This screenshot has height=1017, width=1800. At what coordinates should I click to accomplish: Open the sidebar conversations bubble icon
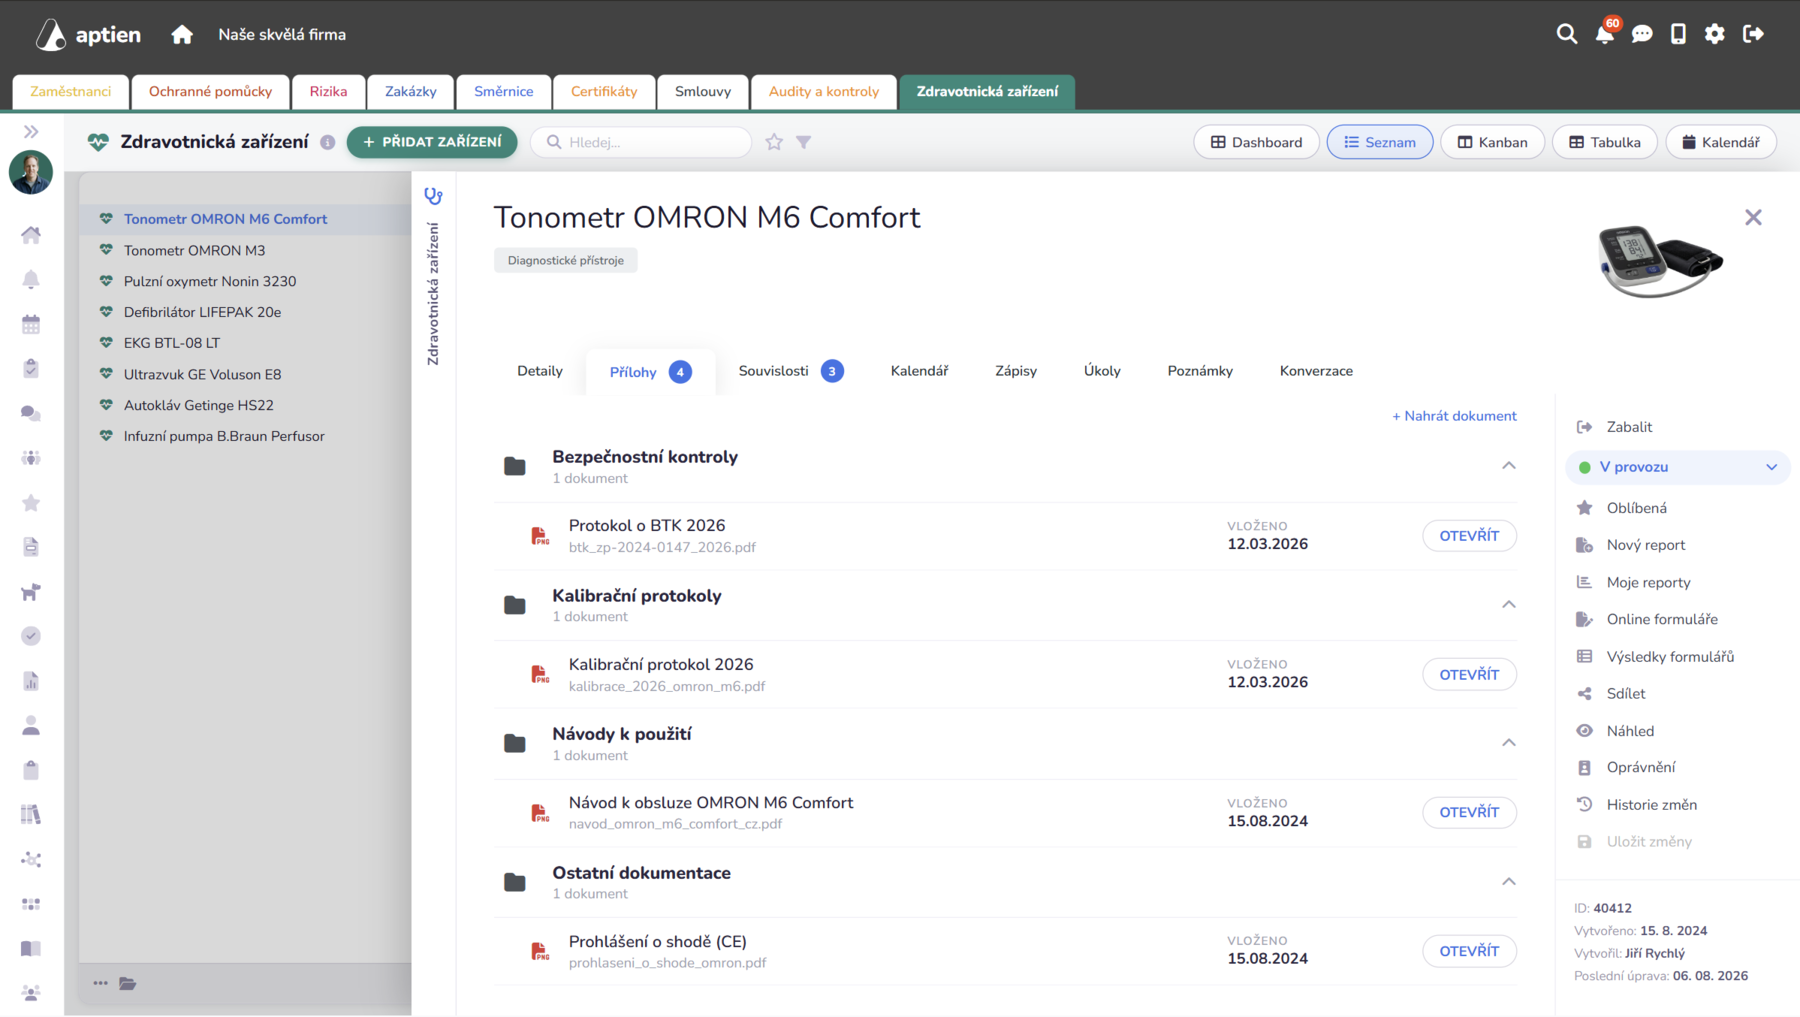(31, 413)
